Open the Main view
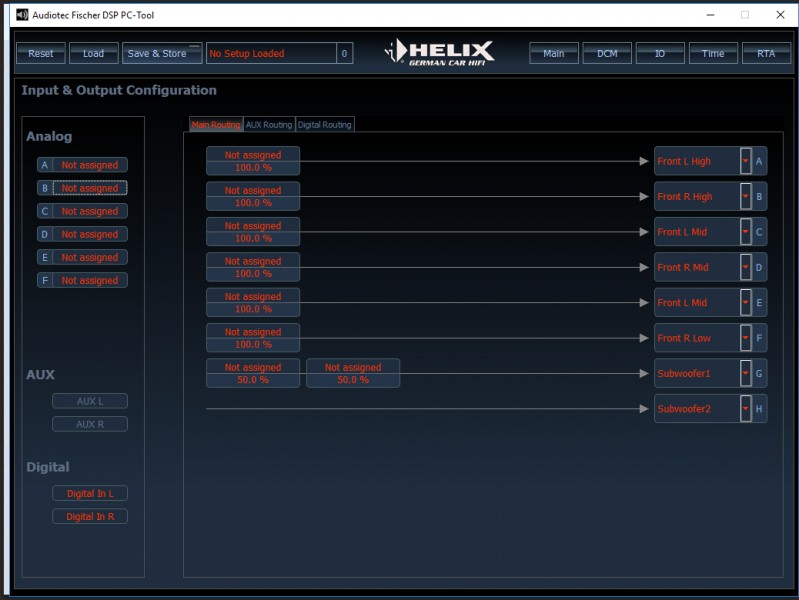799x600 pixels. pyautogui.click(x=554, y=53)
